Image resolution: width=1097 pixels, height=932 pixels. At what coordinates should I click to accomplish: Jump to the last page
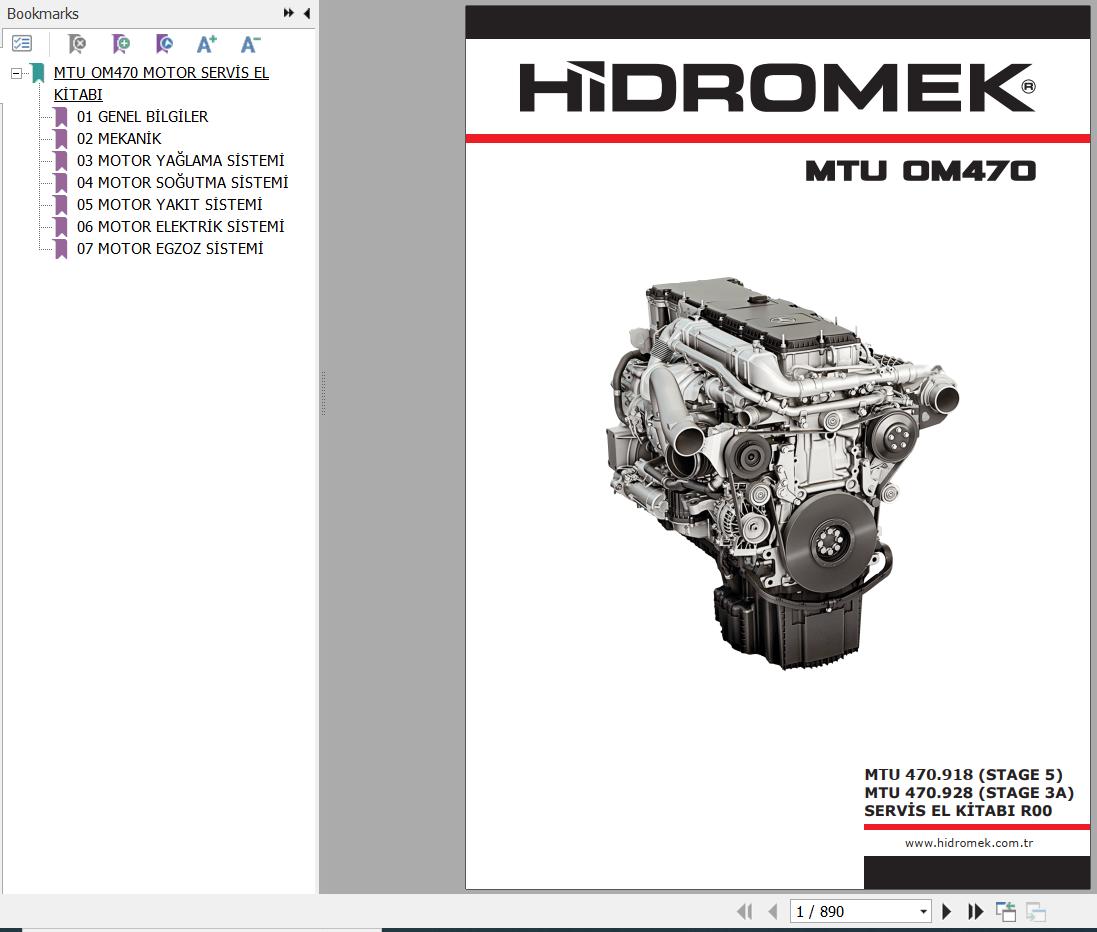click(975, 911)
